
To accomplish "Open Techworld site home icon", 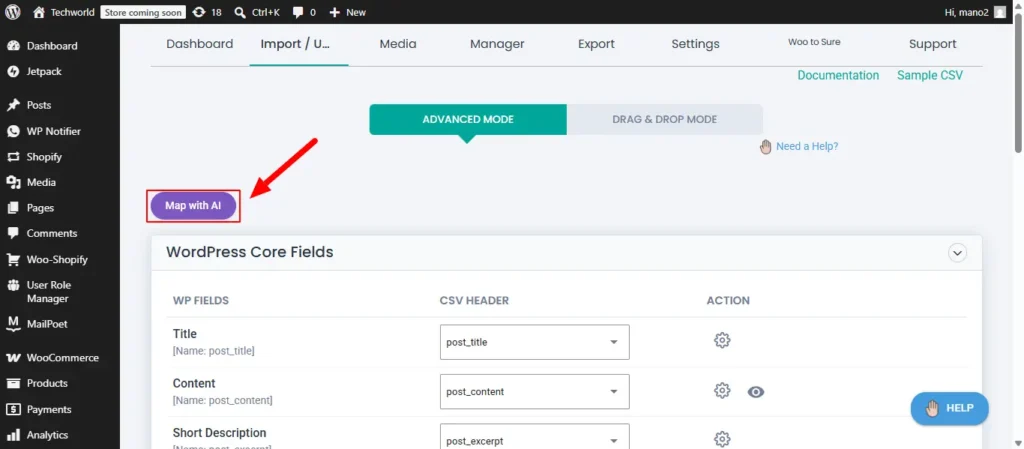I will (x=39, y=12).
